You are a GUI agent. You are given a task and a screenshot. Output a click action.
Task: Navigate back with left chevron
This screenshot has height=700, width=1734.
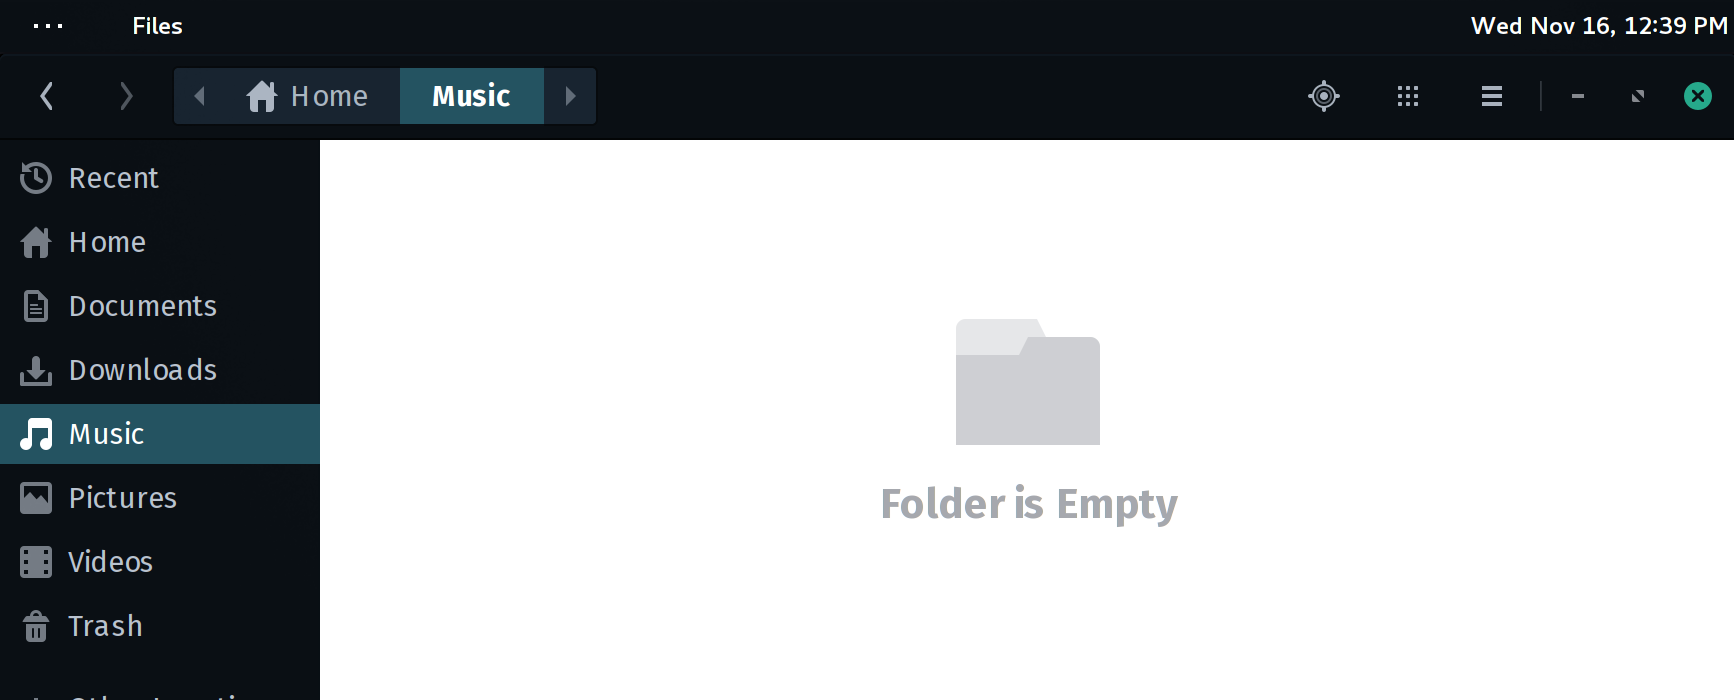click(x=46, y=96)
